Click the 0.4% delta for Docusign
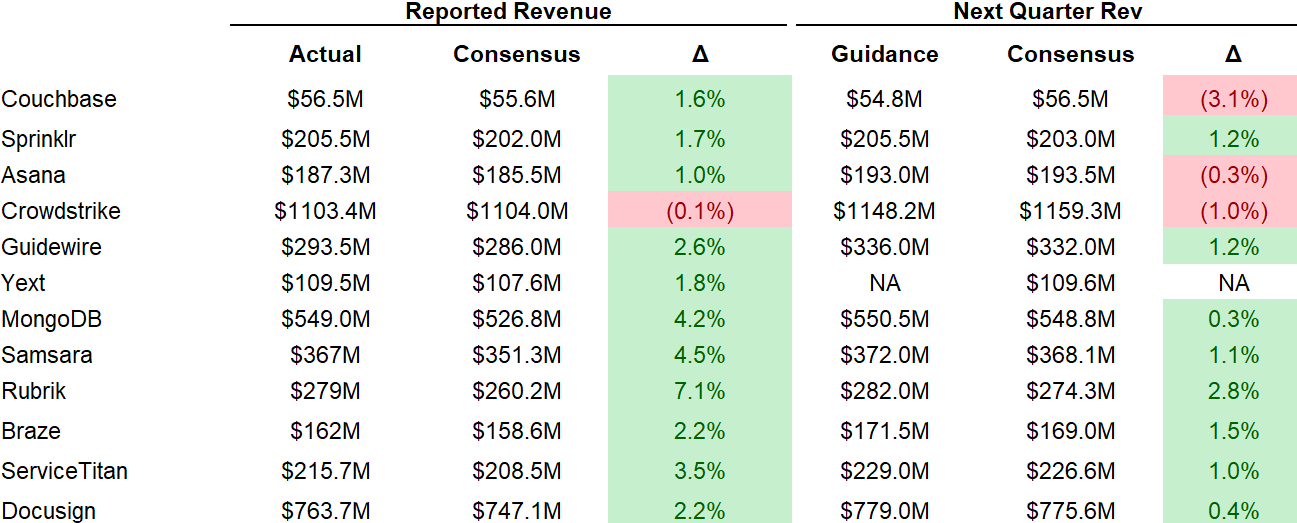Screen dimensions: 1297x523 1229,507
